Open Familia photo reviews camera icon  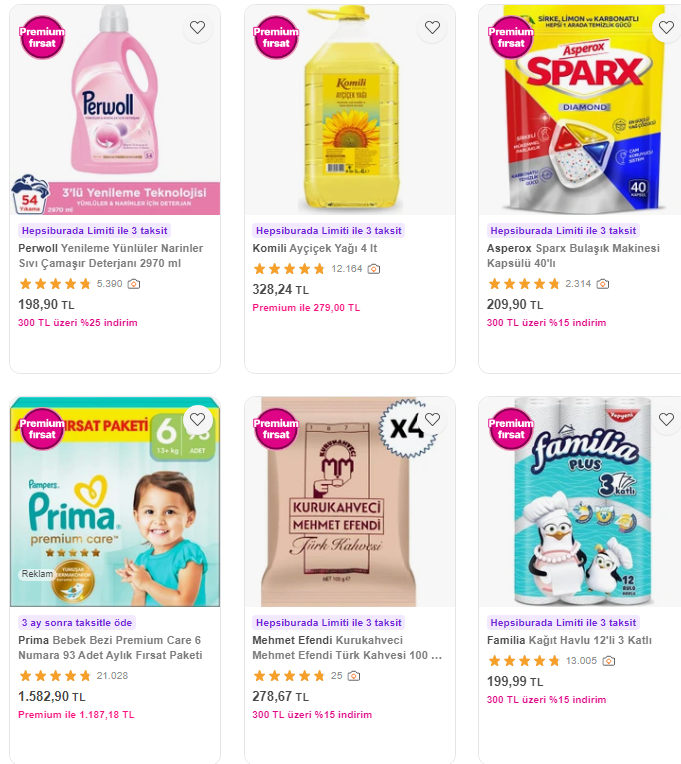click(x=608, y=661)
